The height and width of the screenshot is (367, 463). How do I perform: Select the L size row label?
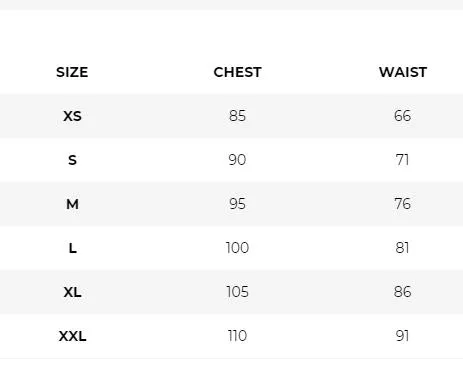click(x=72, y=248)
